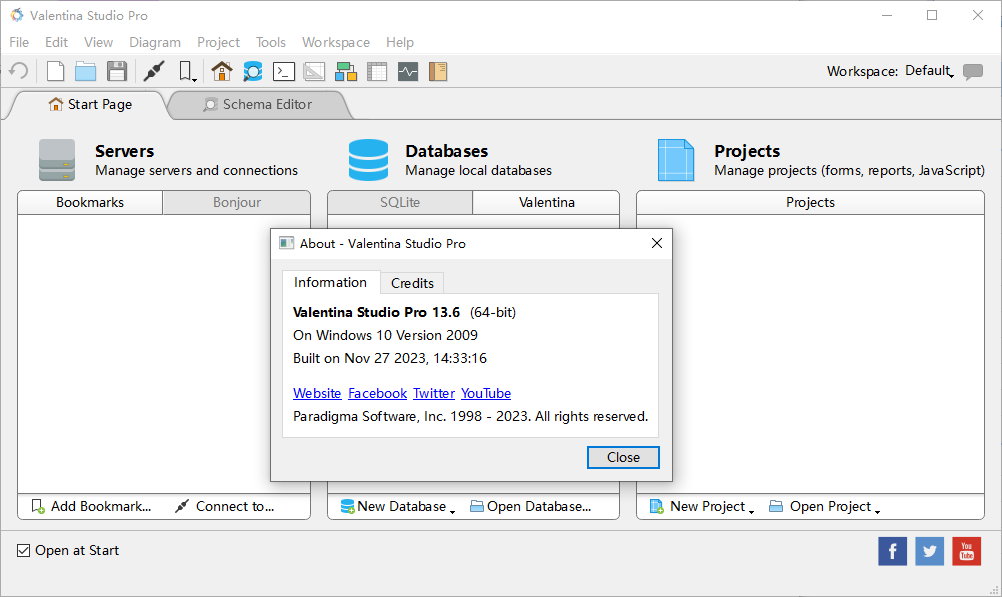
Task: Click the Start Page tab house icon
Action: tap(56, 104)
